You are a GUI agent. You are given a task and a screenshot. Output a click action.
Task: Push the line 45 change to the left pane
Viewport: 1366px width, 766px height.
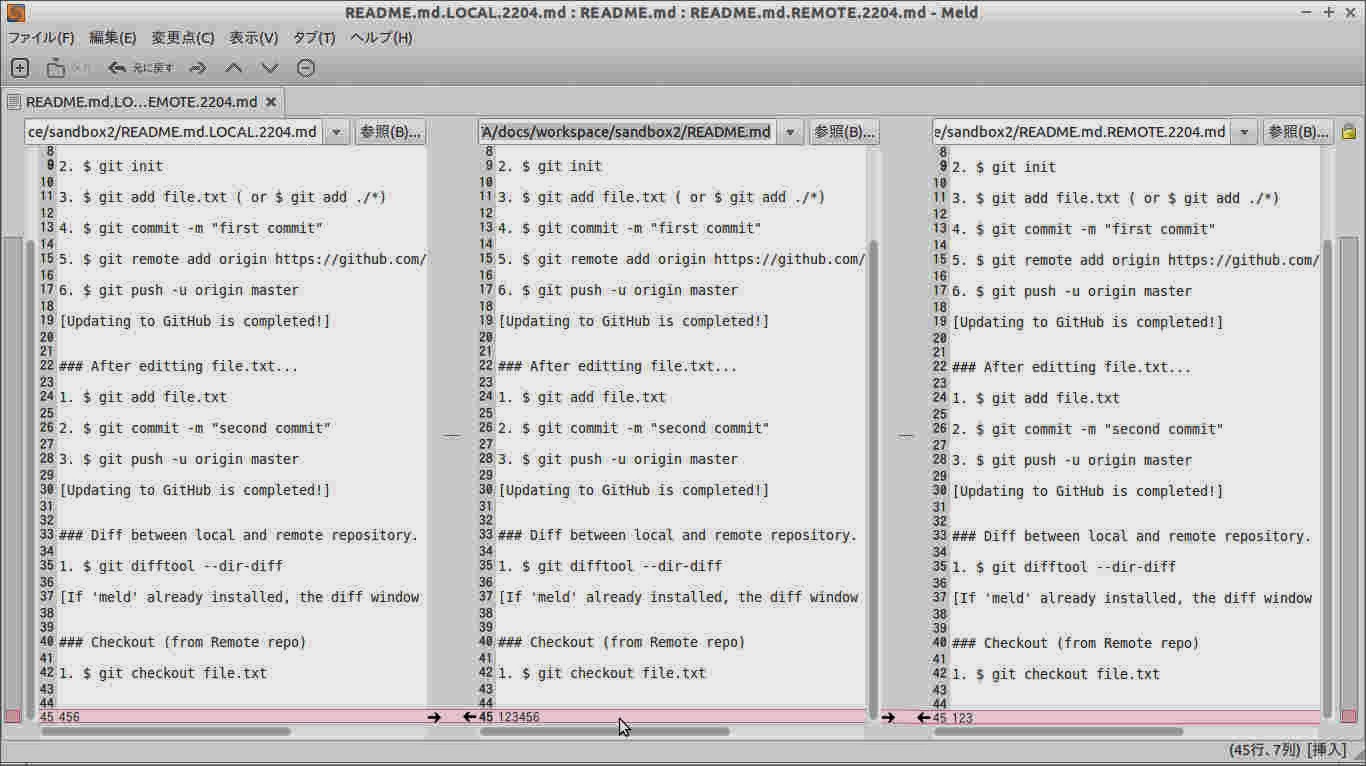tap(468, 716)
